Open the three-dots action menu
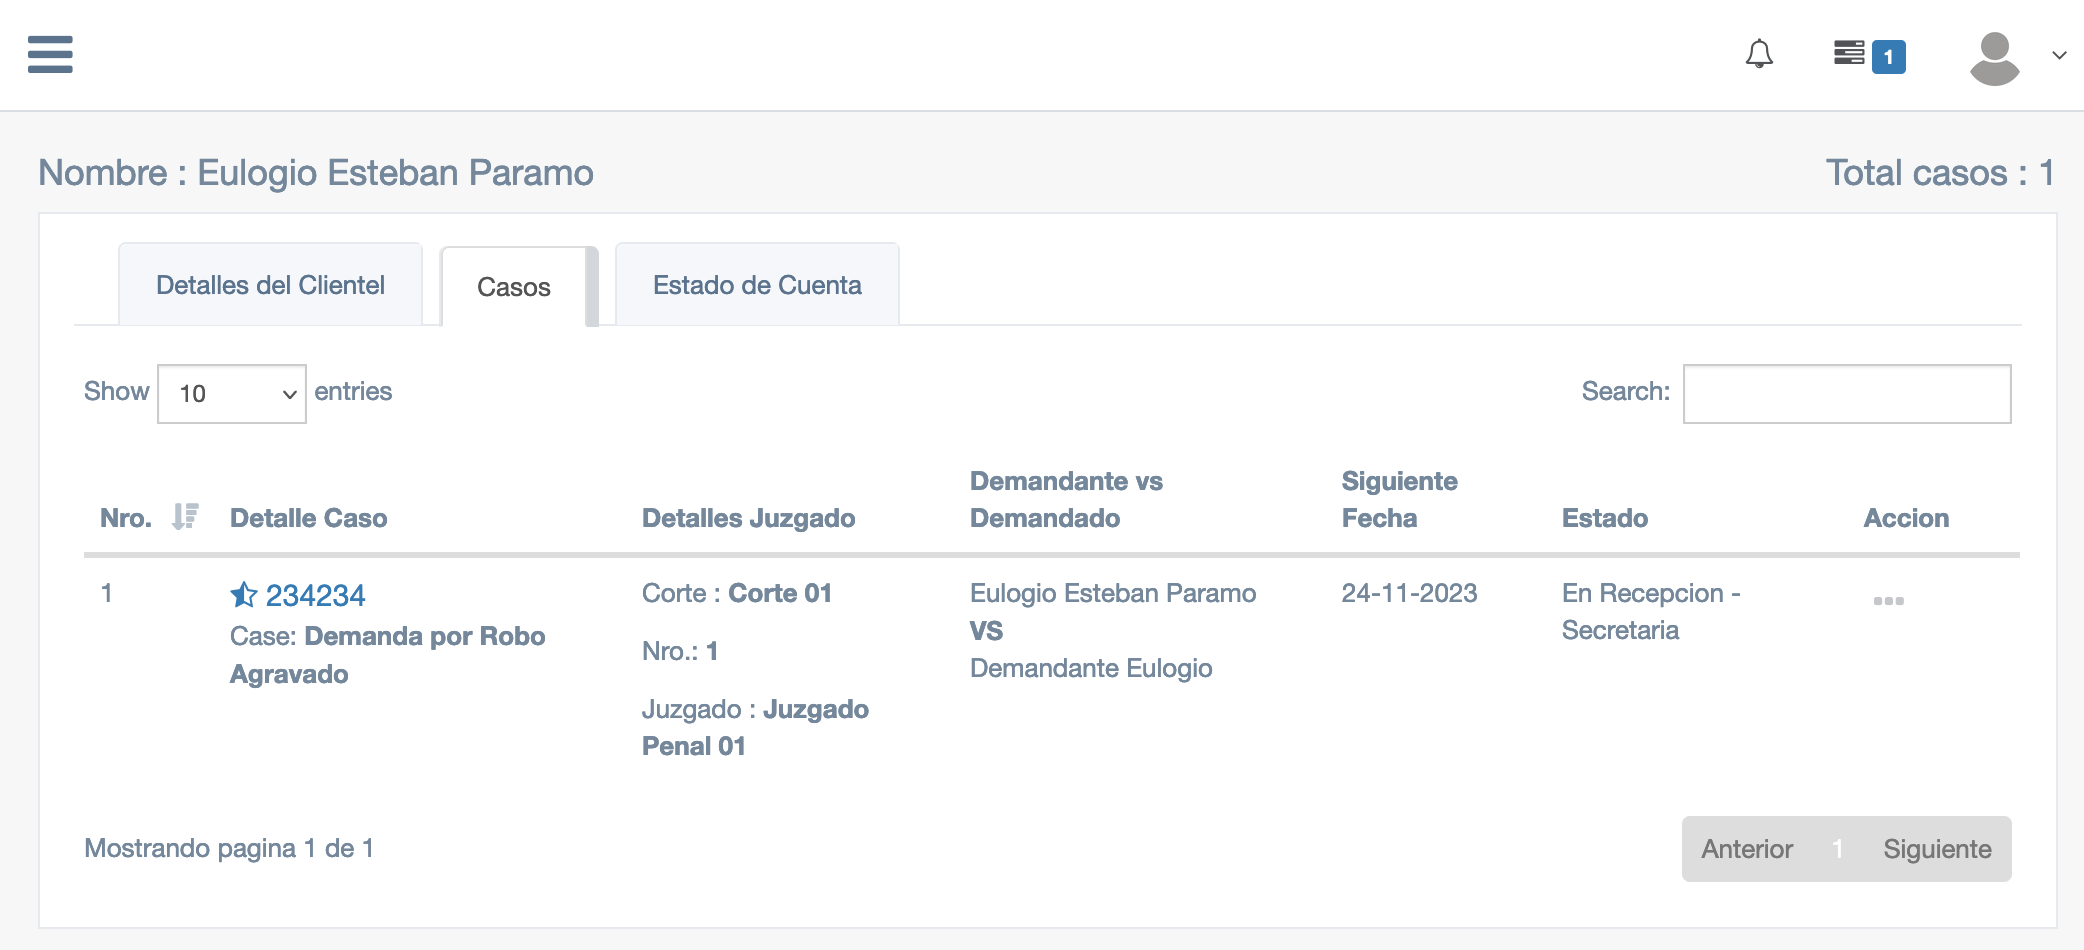The image size is (2084, 950). coord(1888,601)
